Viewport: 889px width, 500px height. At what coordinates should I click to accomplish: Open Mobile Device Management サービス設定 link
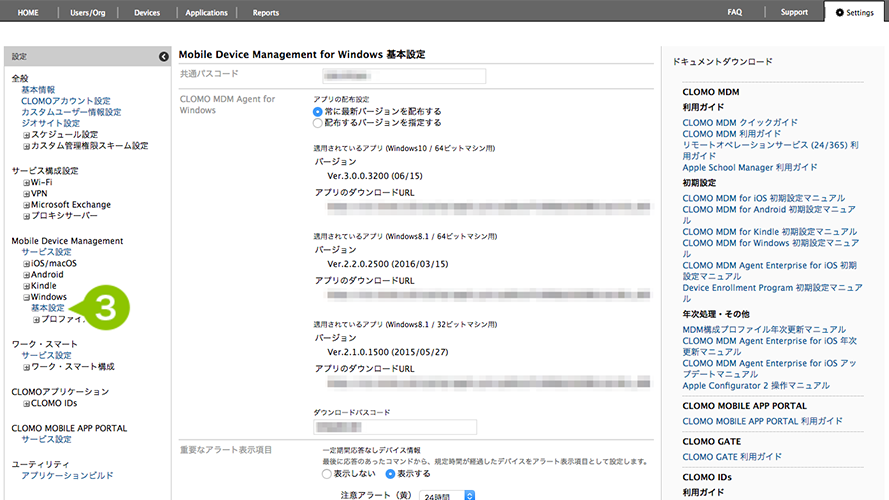coord(46,252)
